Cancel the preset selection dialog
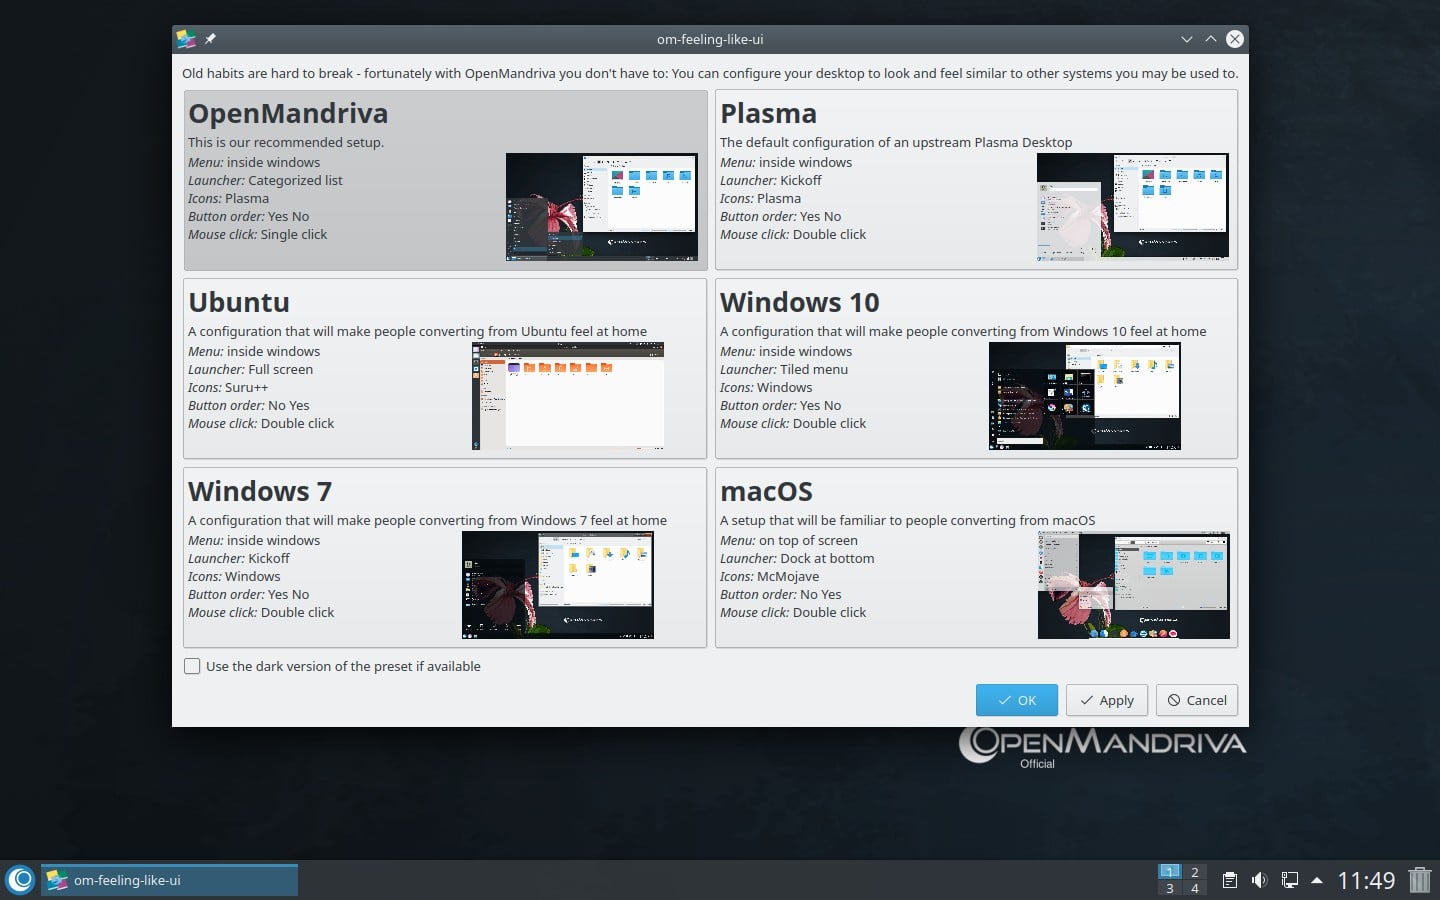 pyautogui.click(x=1196, y=700)
